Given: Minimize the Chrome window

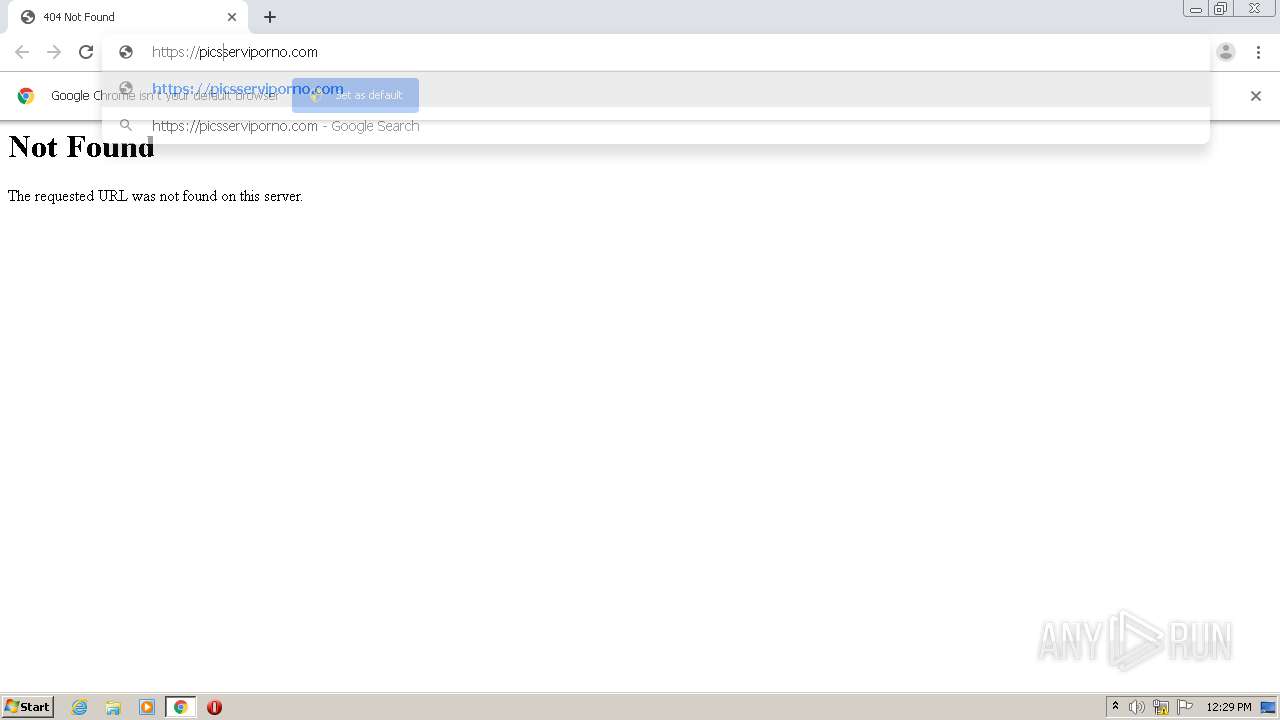Looking at the screenshot, I should point(1196,9).
